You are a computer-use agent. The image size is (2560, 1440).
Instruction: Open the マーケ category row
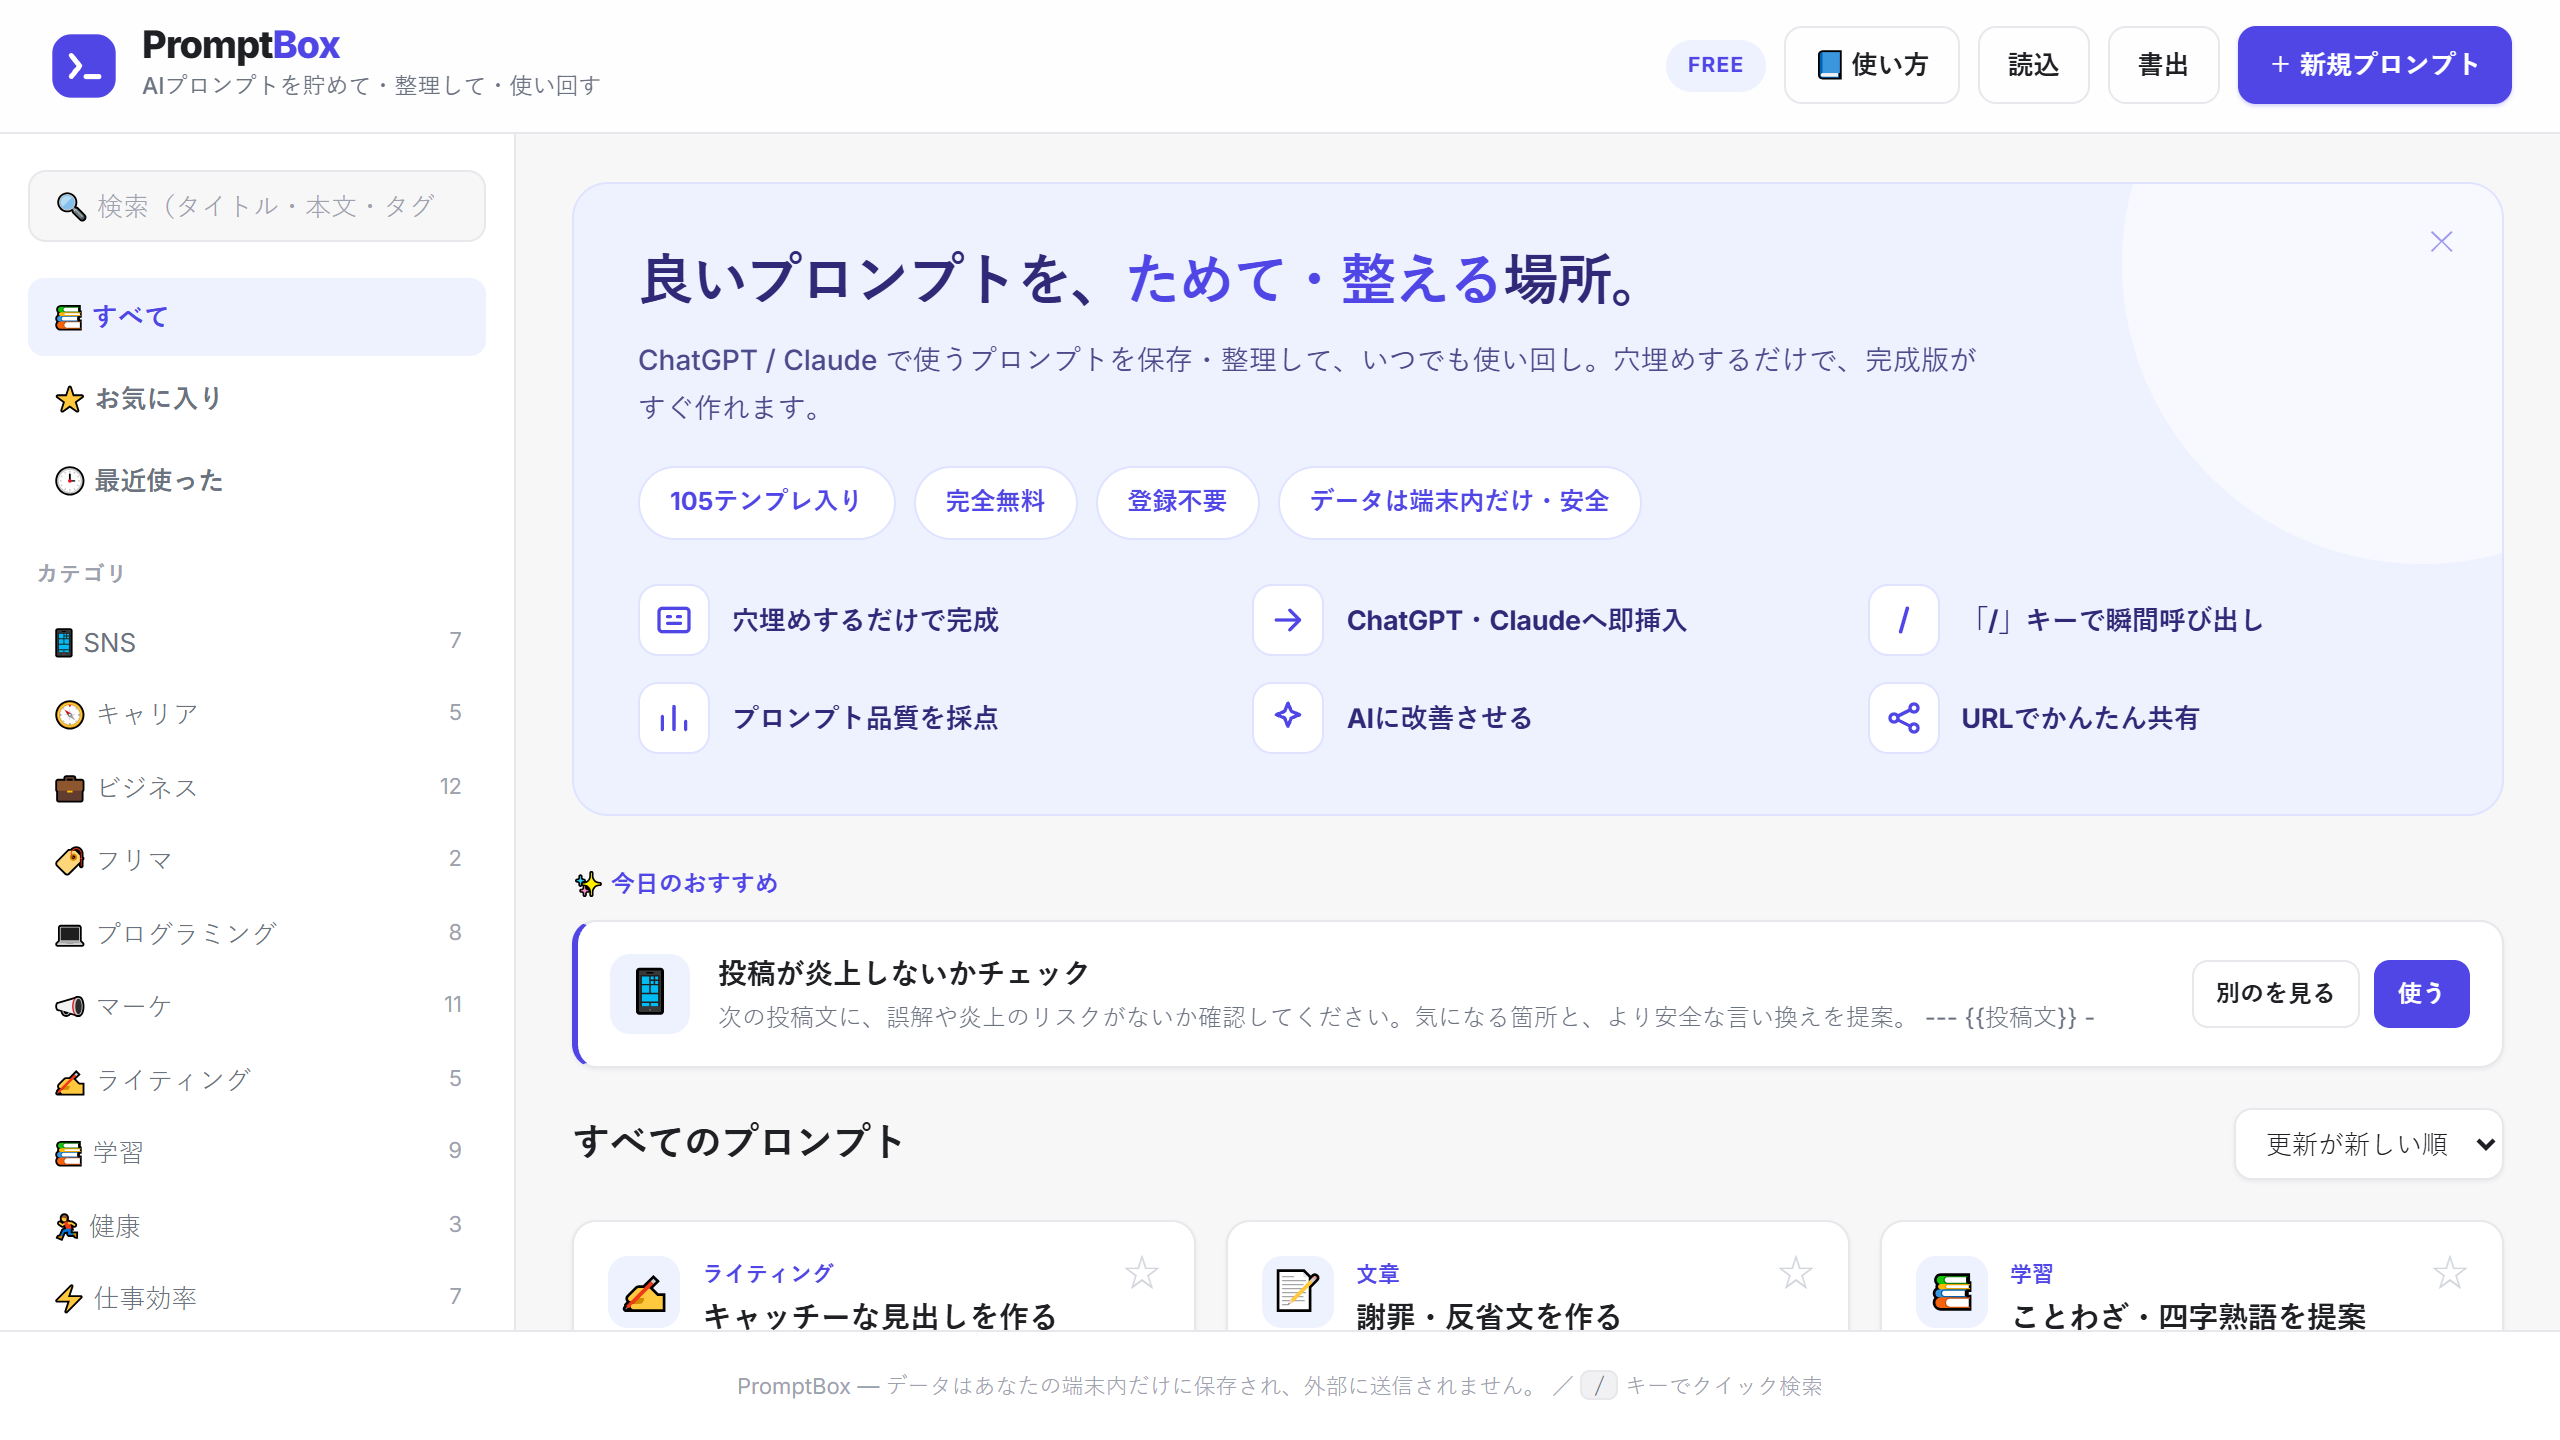click(257, 1006)
